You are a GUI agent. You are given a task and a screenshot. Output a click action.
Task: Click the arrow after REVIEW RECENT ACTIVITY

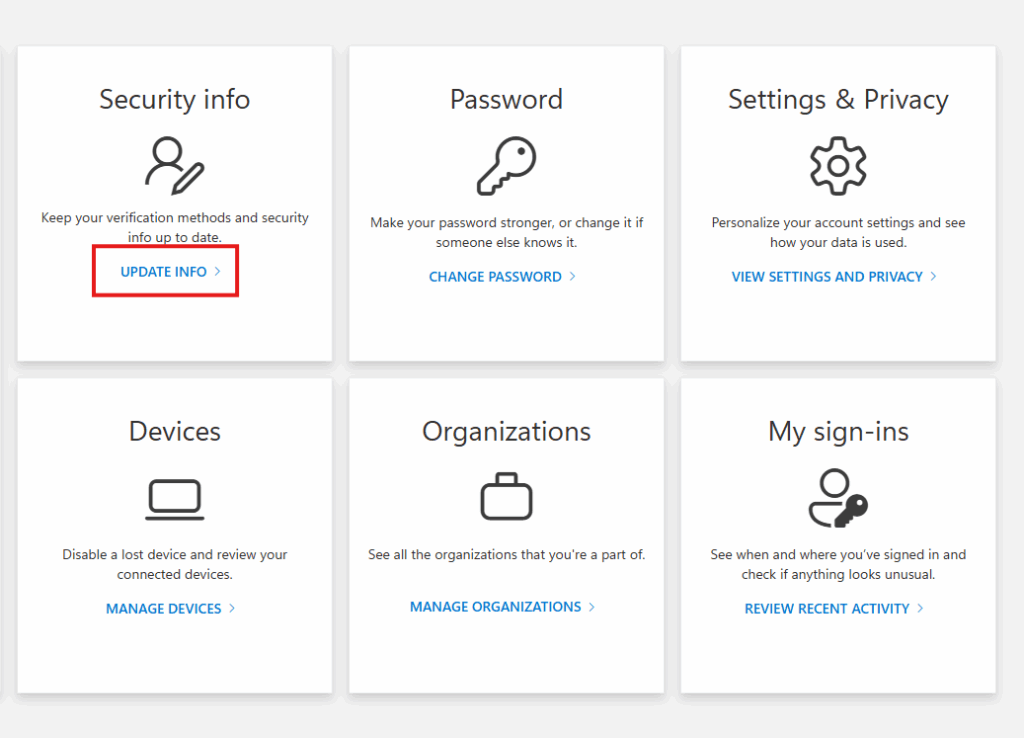pos(920,608)
